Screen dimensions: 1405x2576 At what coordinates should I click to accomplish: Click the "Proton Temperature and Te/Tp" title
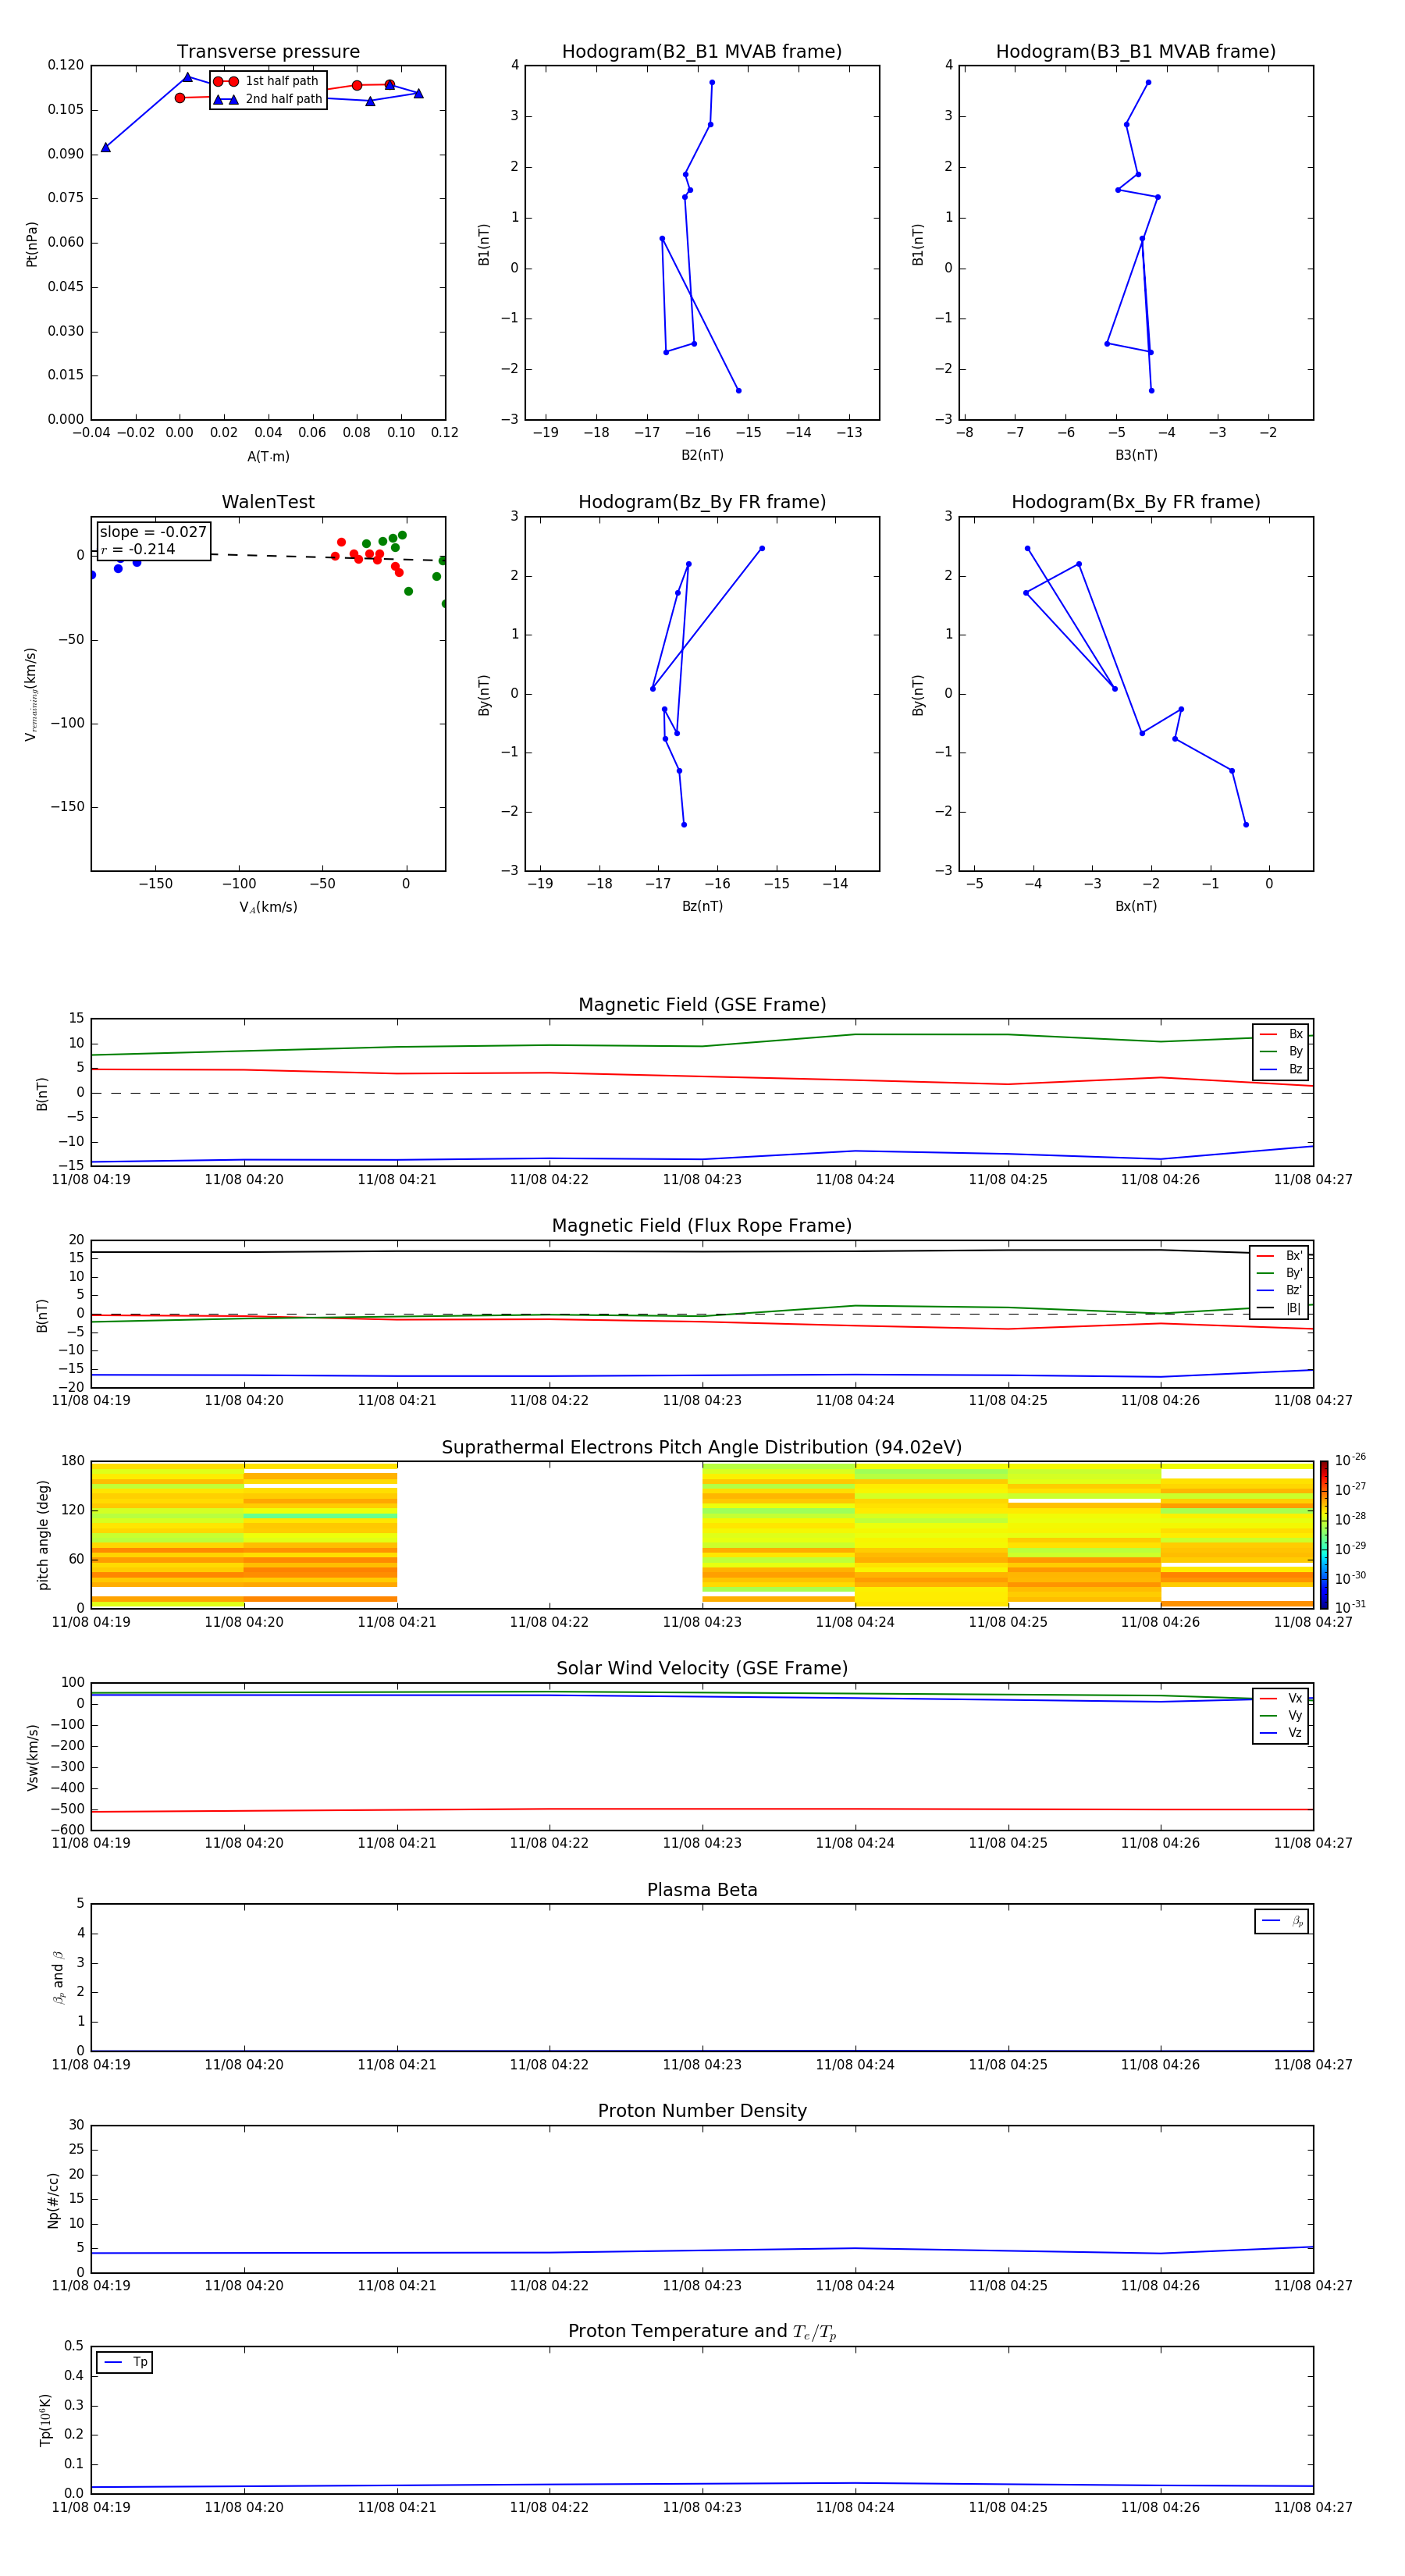702,2332
